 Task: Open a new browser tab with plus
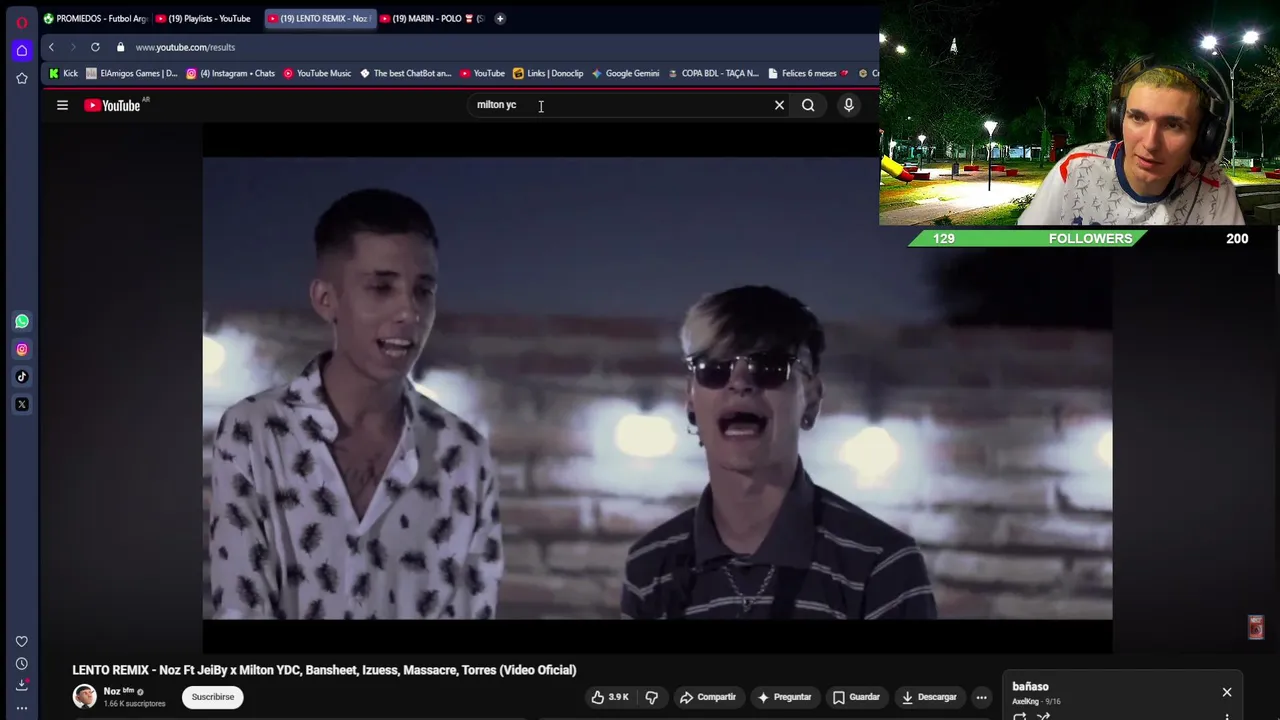coord(500,18)
